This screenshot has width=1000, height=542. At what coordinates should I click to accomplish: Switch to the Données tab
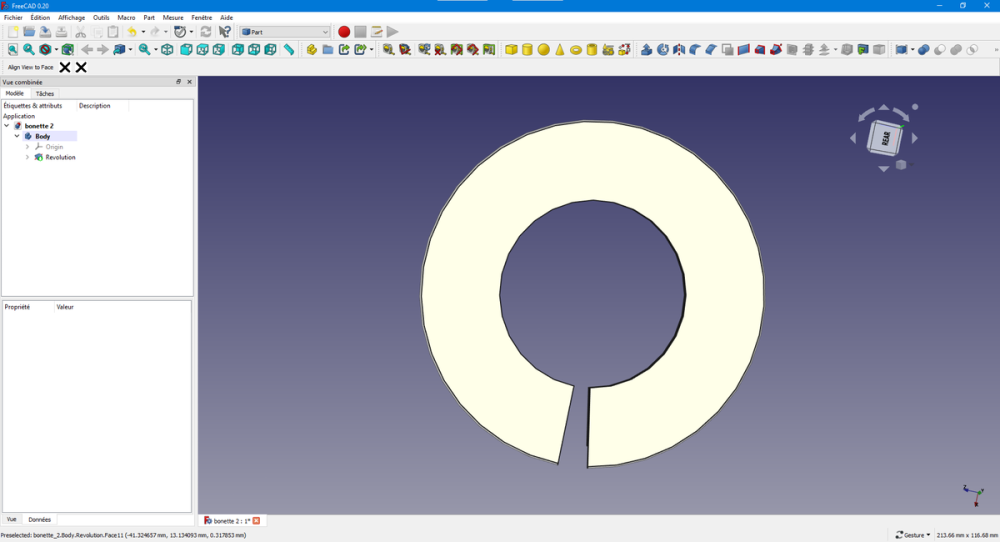coord(40,520)
